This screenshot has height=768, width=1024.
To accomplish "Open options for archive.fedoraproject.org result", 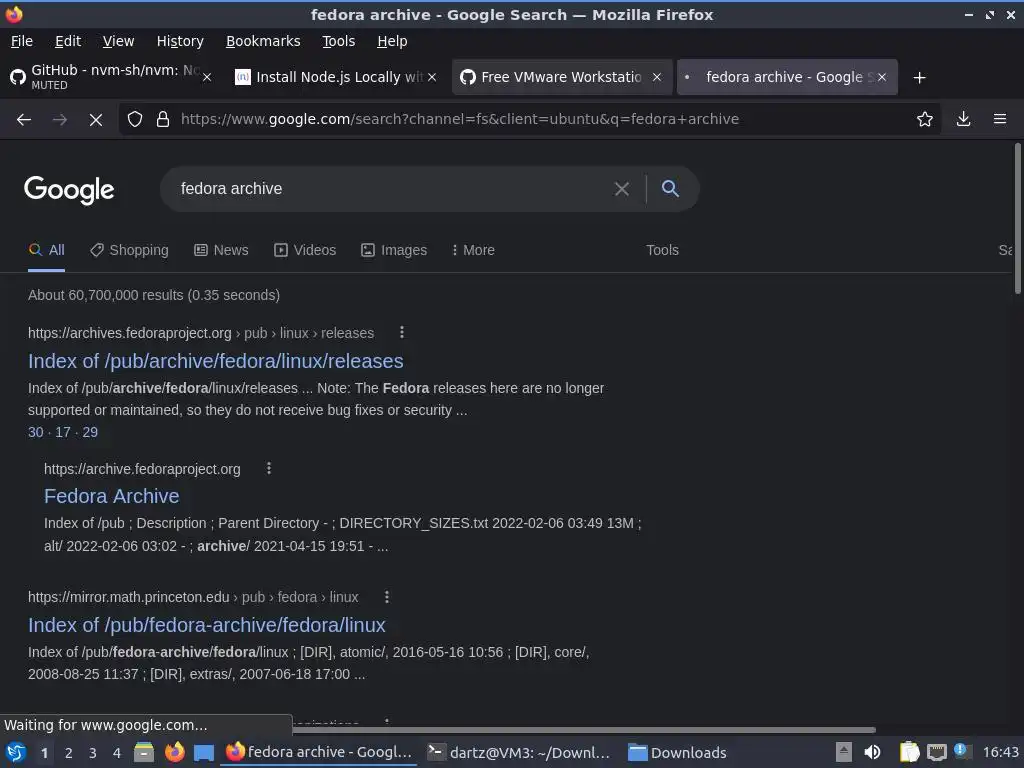I will pos(268,468).
